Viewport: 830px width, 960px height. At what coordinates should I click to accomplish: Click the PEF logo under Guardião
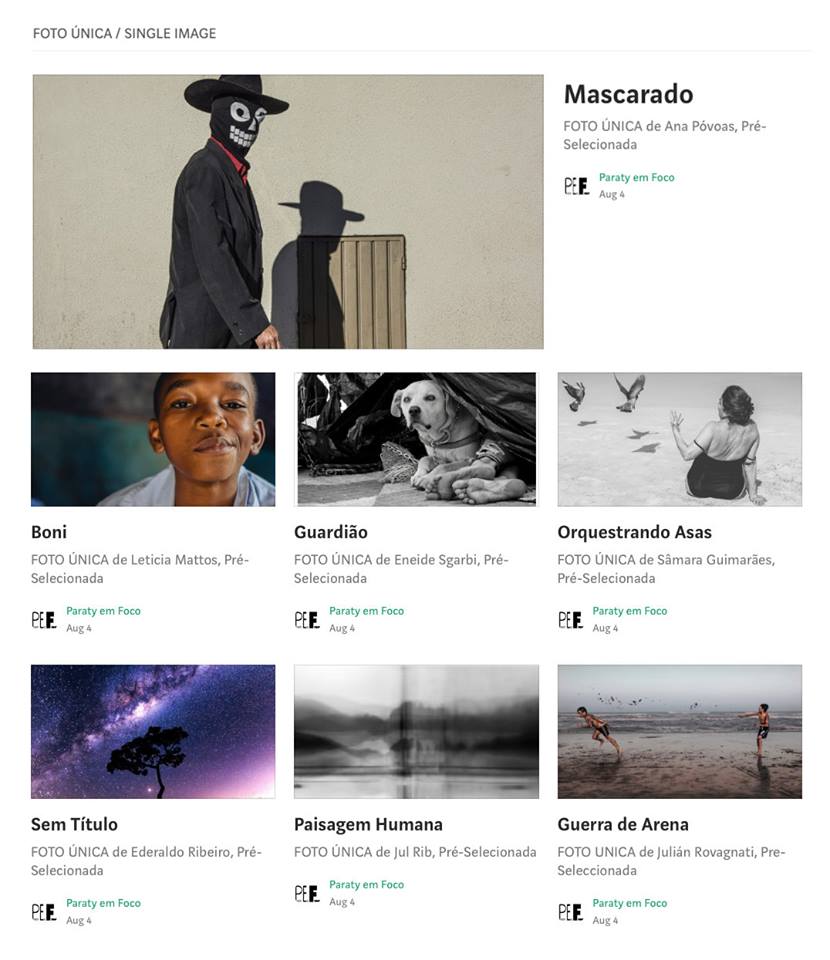tap(306, 619)
